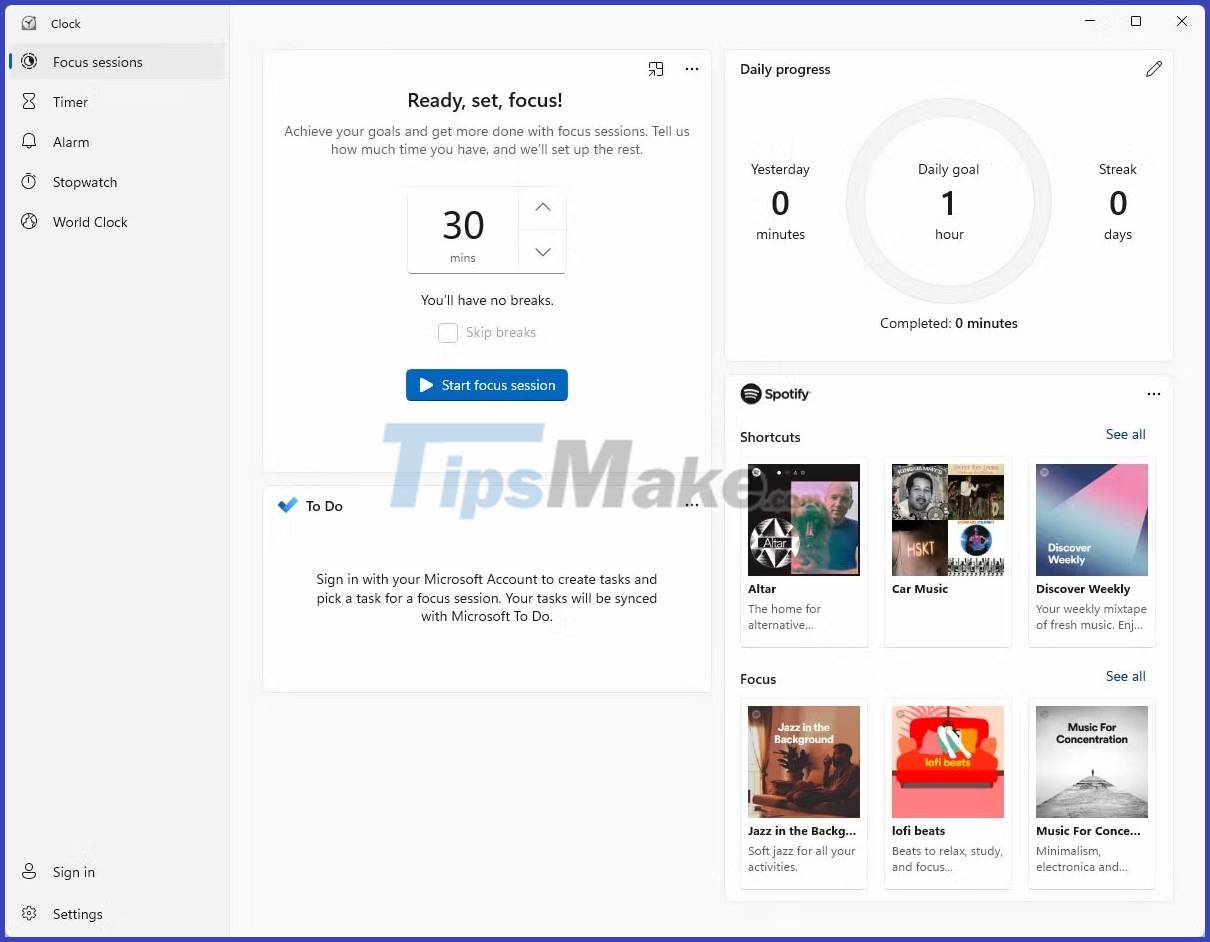This screenshot has height=942, width=1210.
Task: Switch to the Stopwatch
Action: point(83,181)
